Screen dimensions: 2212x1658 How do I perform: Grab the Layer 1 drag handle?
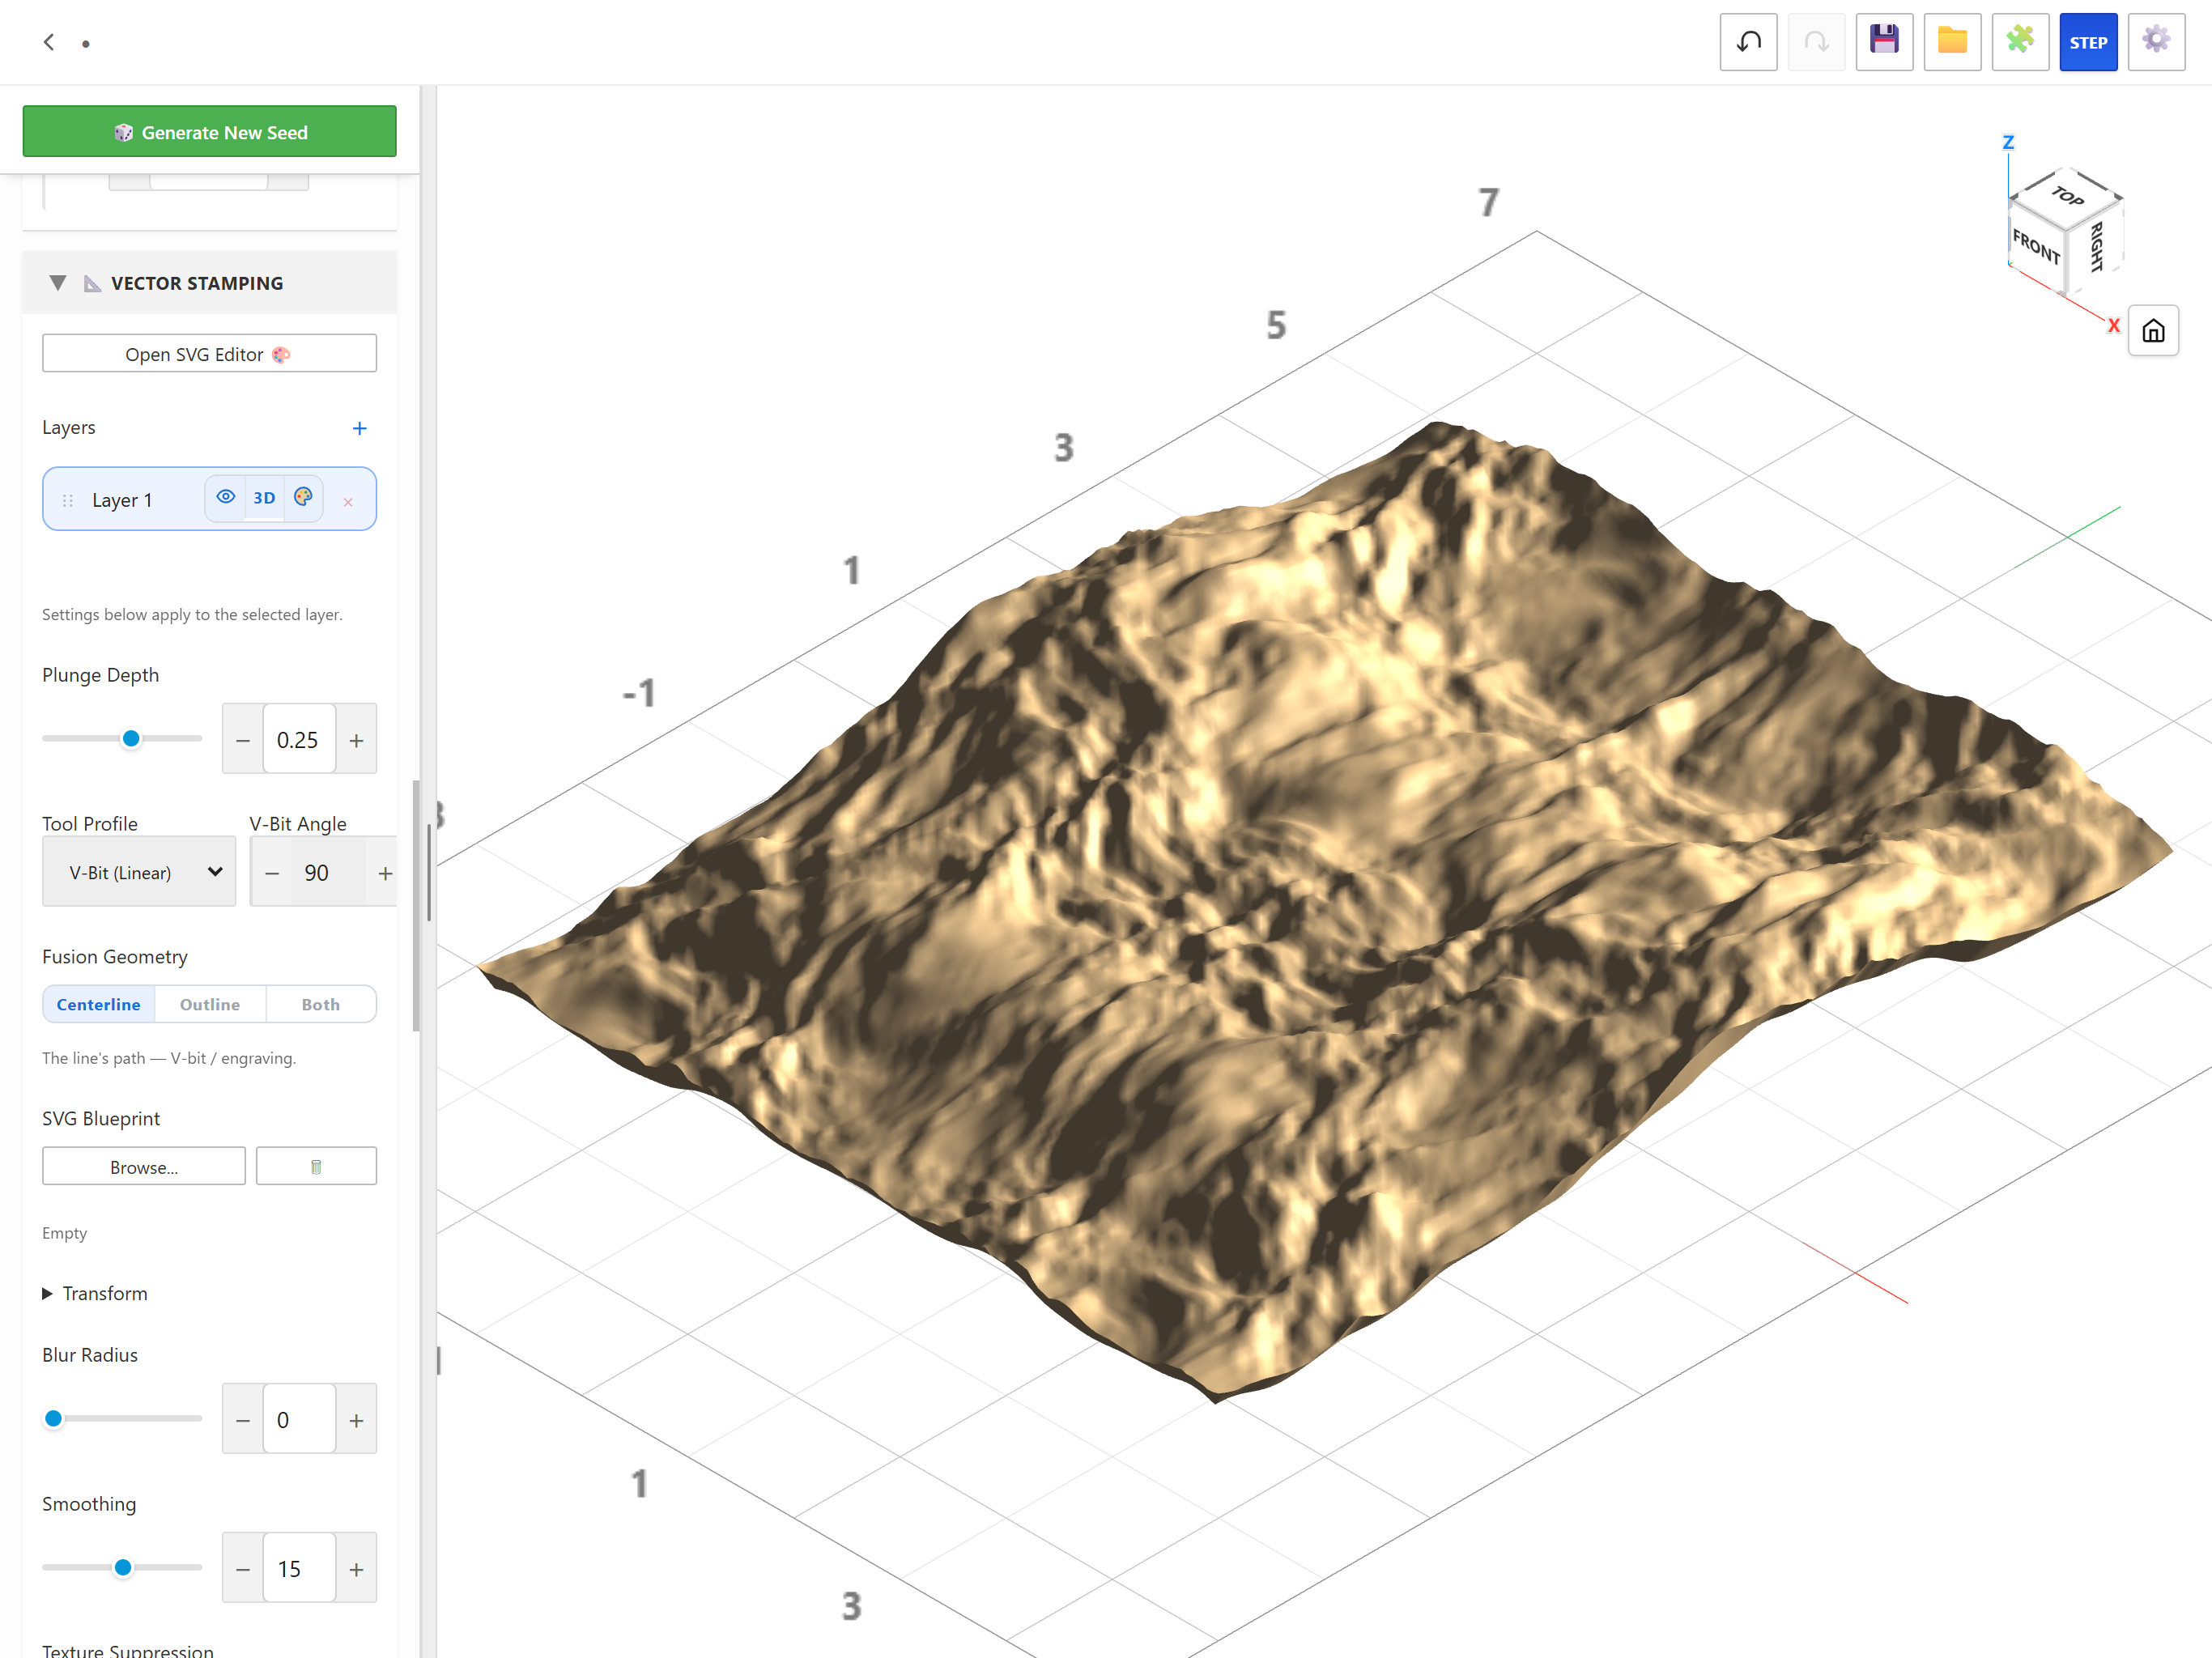68,500
